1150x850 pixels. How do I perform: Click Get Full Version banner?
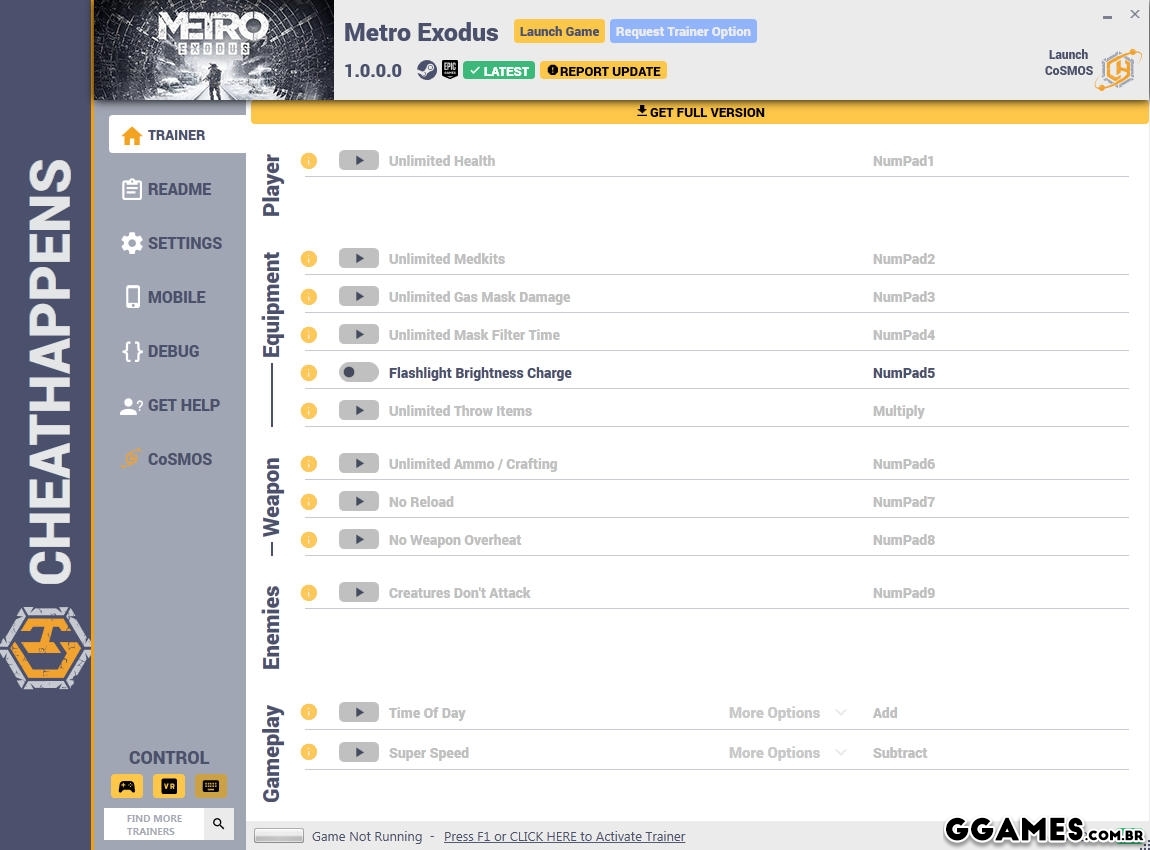700,112
